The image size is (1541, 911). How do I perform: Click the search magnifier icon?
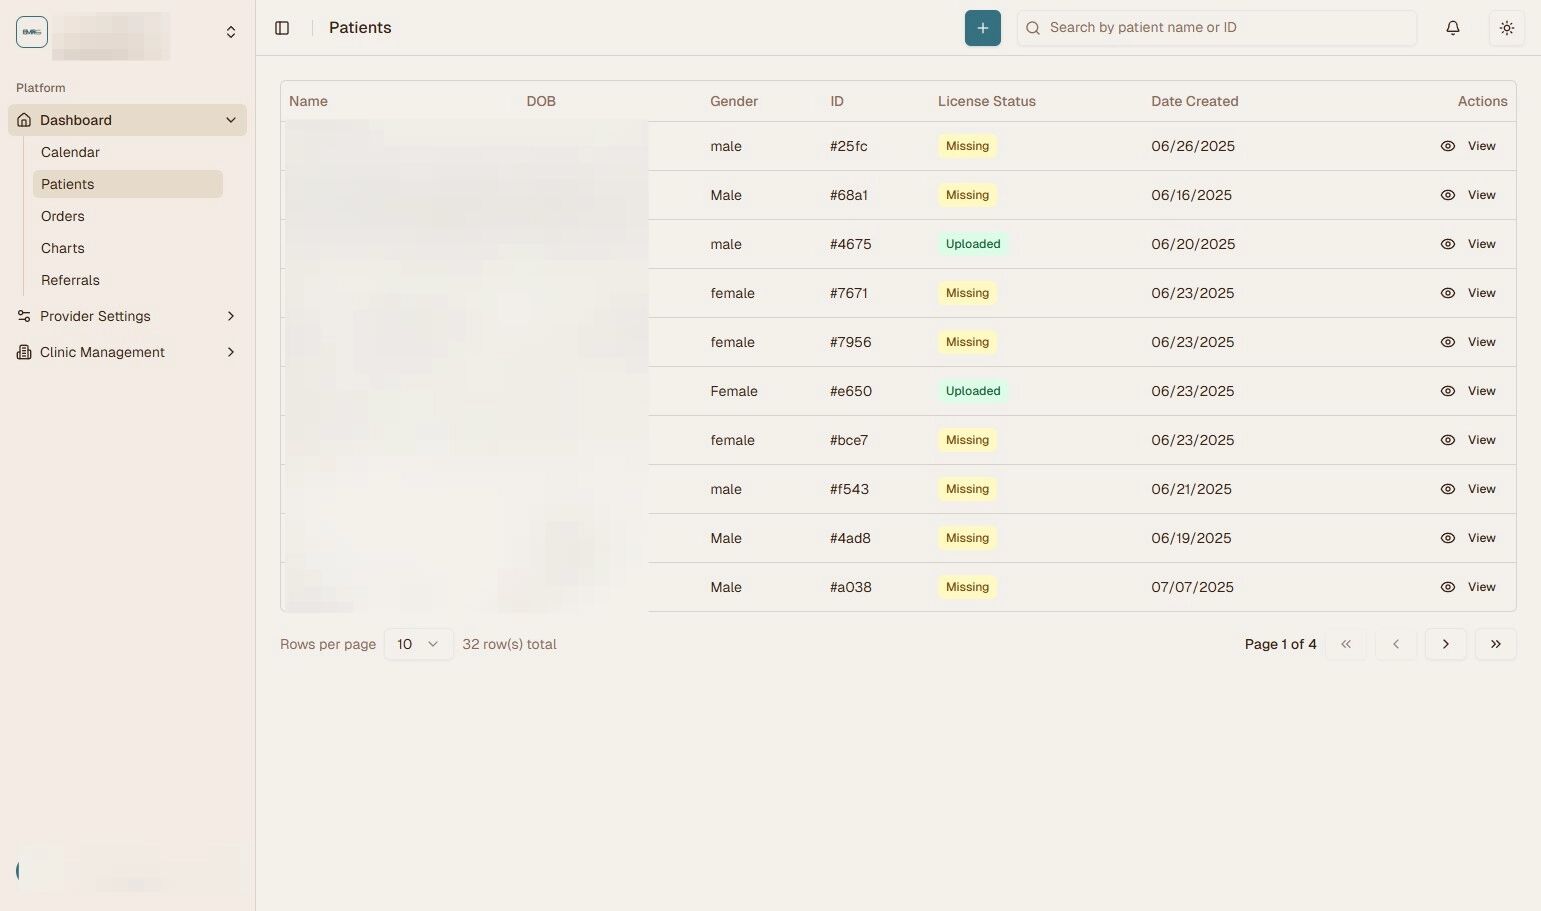1033,28
